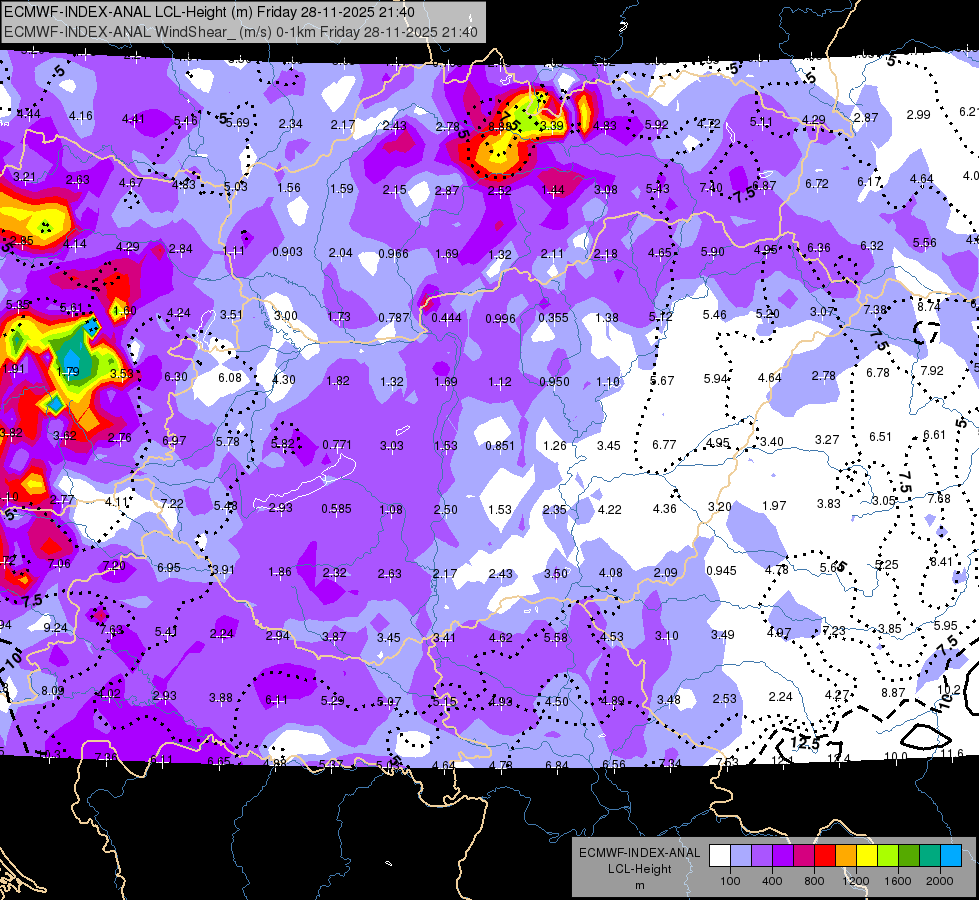Click the white legend swatch
Image resolution: width=979 pixels, height=900 pixels.
(x=719, y=856)
